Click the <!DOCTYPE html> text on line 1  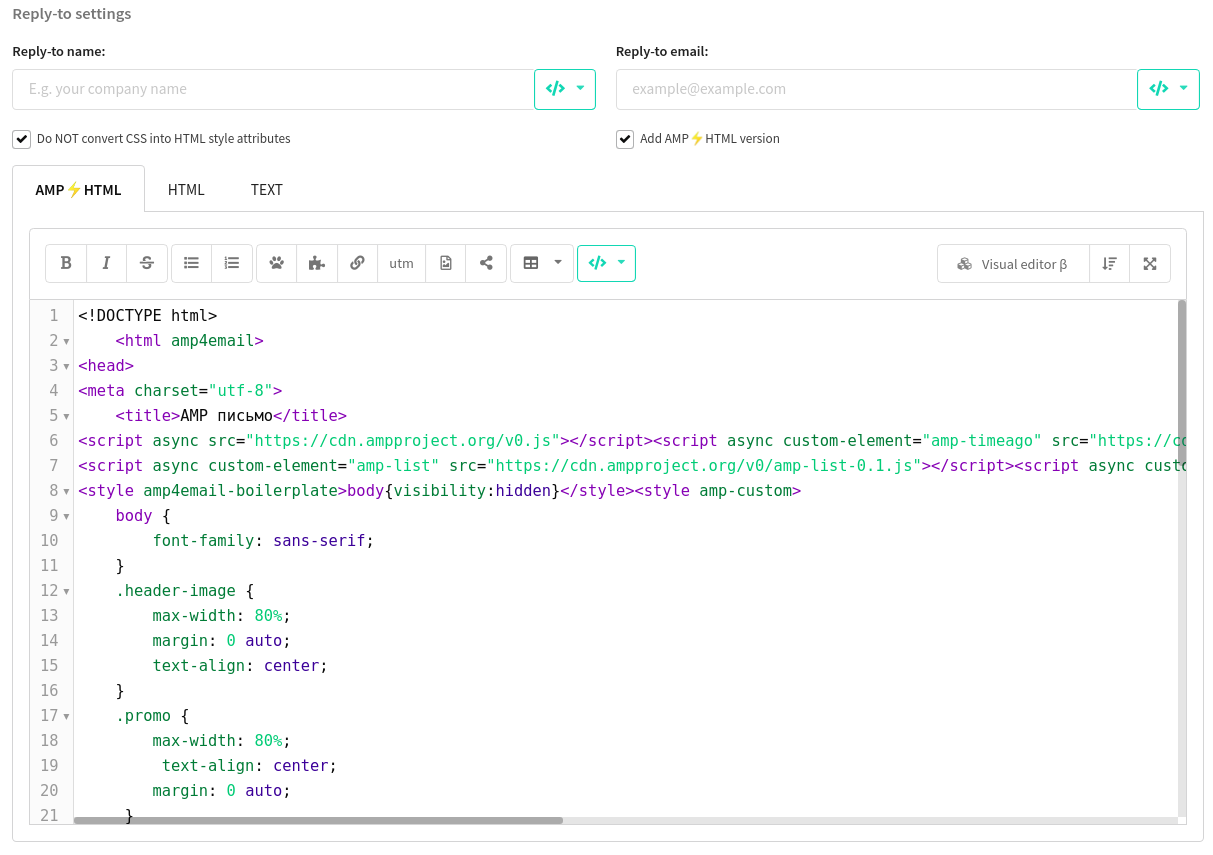147,315
